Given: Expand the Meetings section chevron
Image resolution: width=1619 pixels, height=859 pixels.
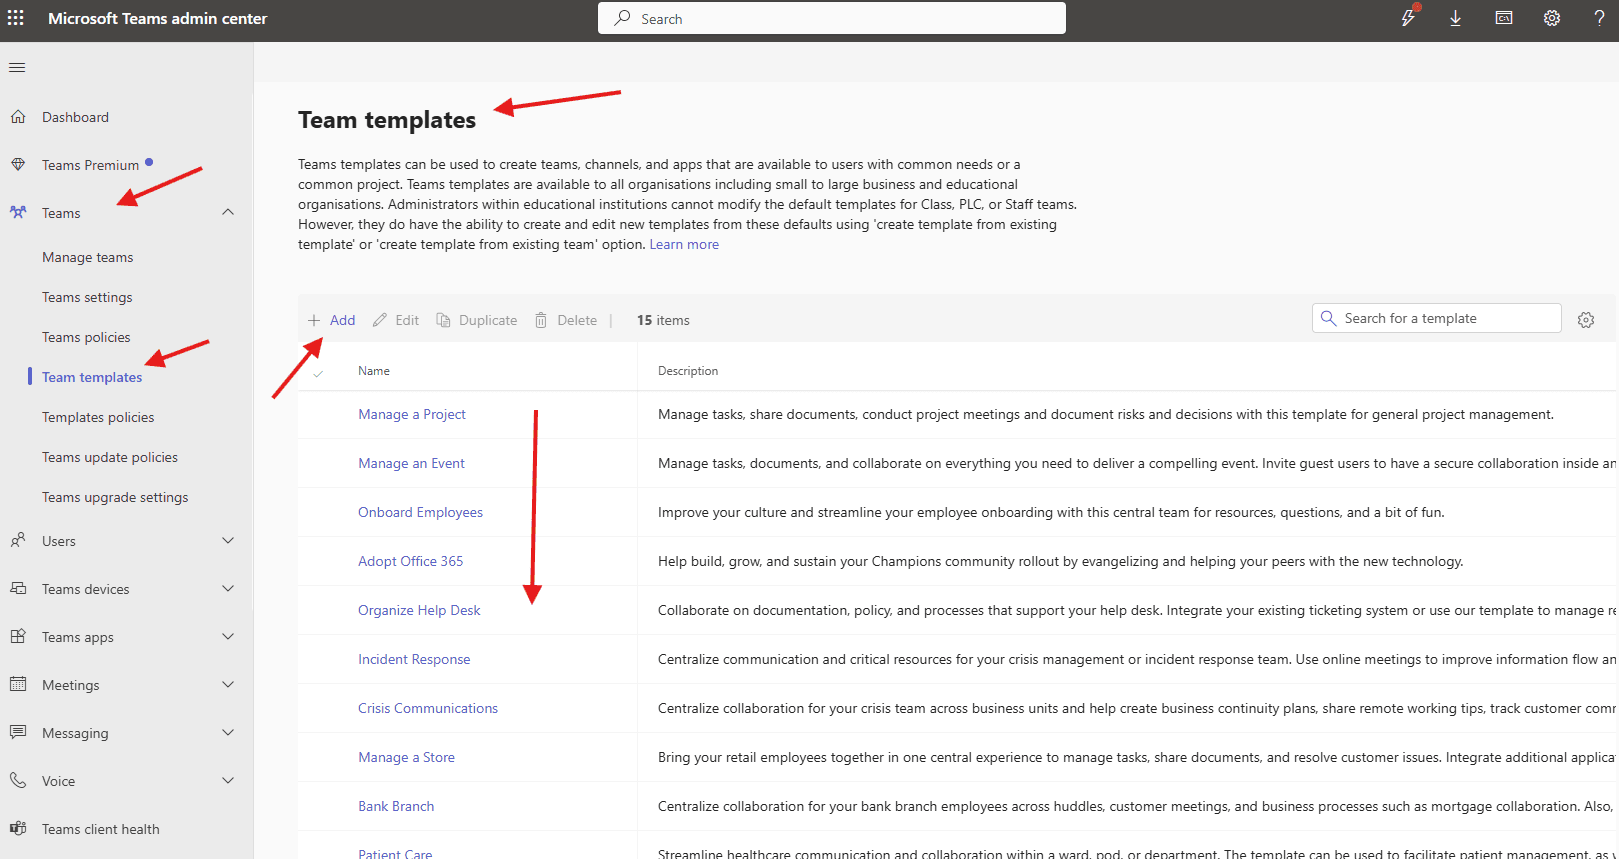Looking at the screenshot, I should coord(228,684).
